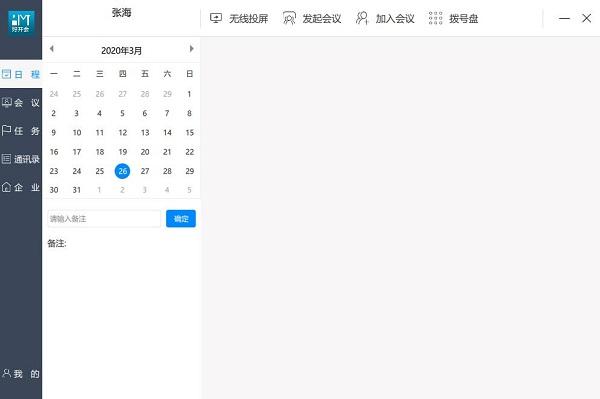Click 加入会议 to join a meeting
Screen dimensions: 600x399
(x=385, y=18)
